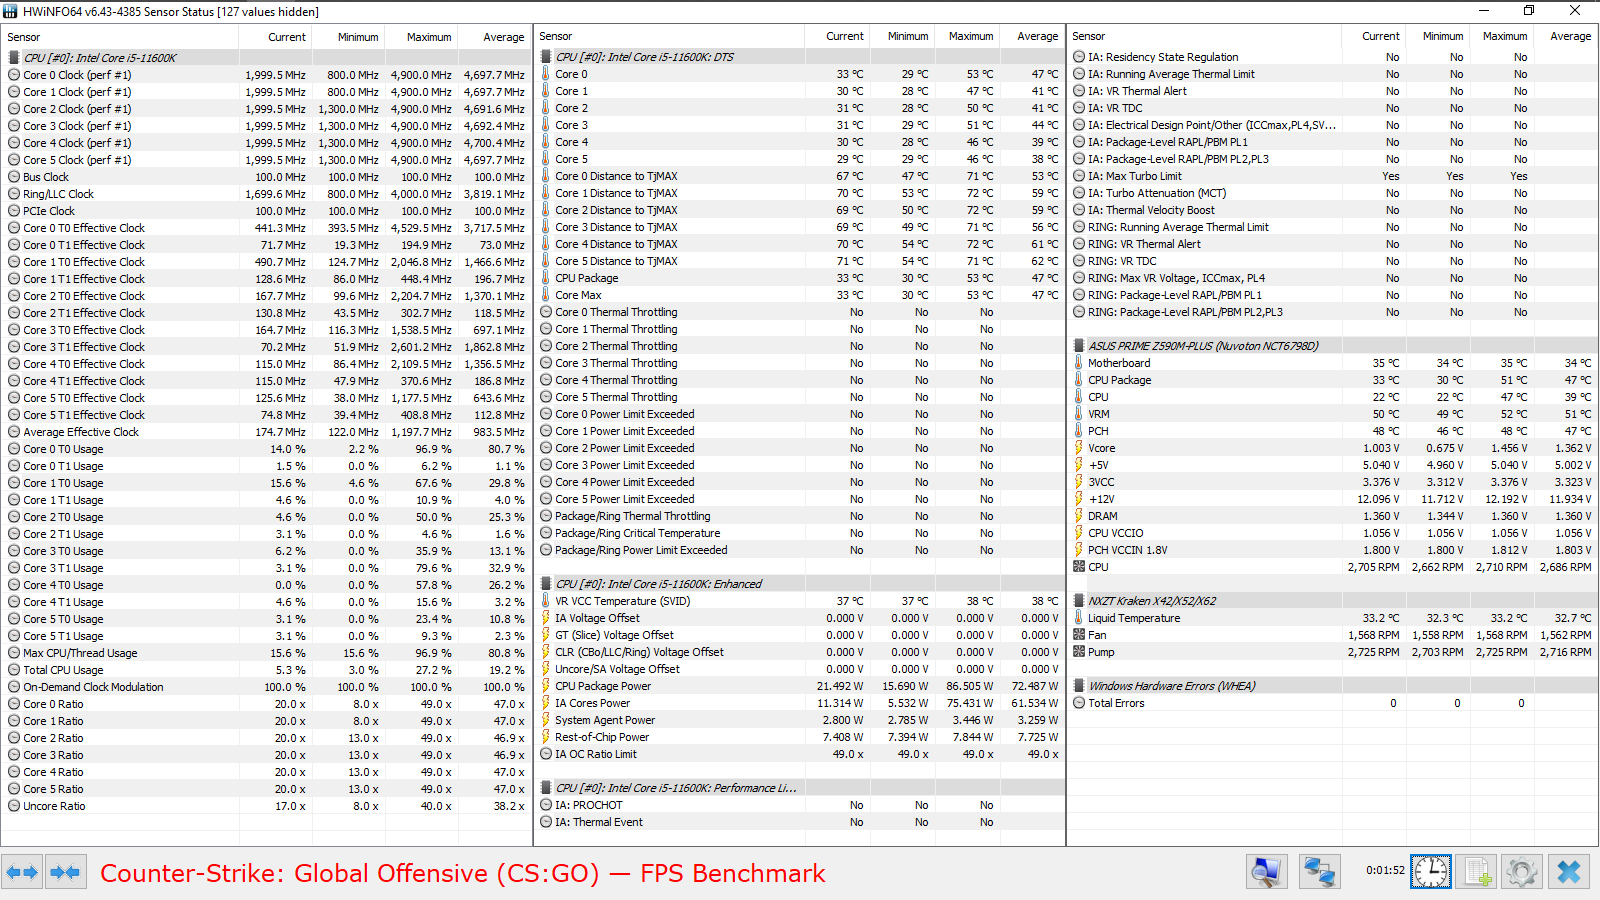This screenshot has width=1600, height=900.
Task: Select the Total Errors row
Action: point(1333,703)
